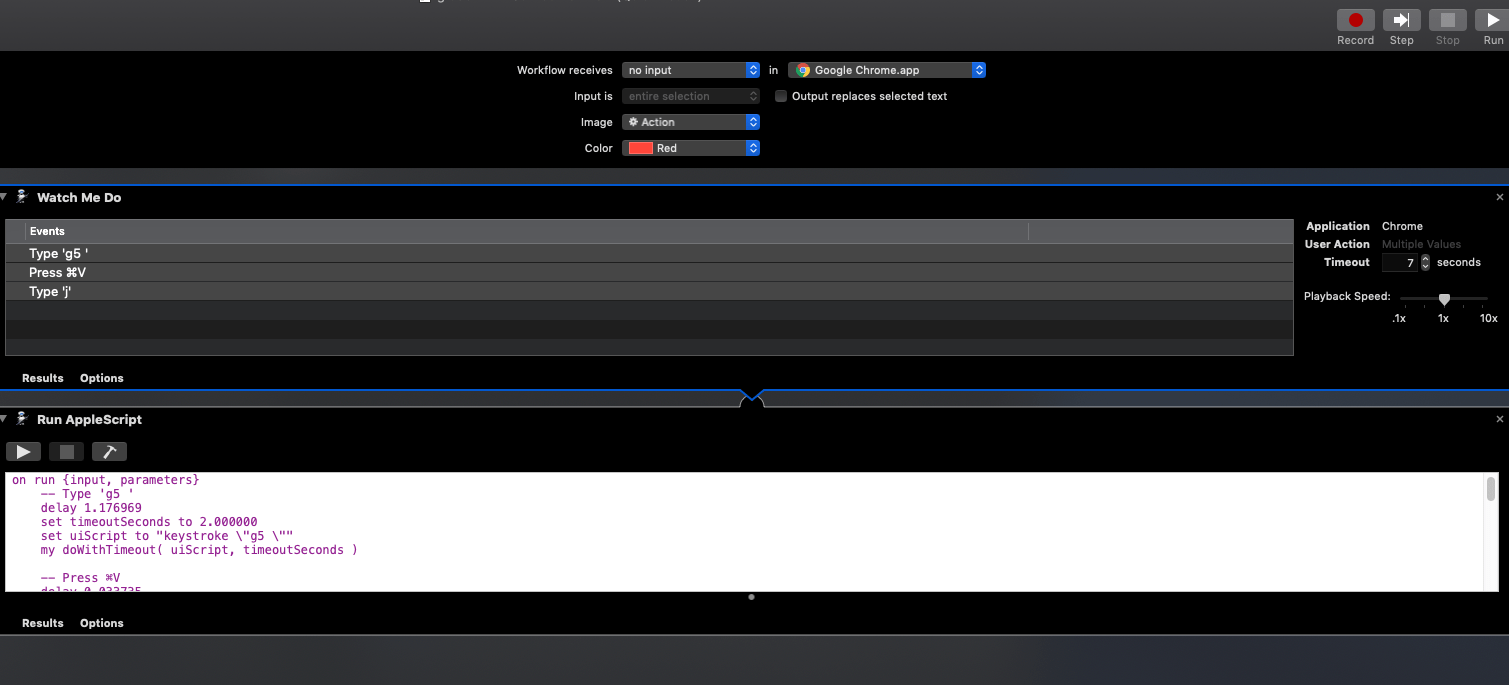This screenshot has width=1509, height=685.
Task: Close the Watch Me Do action
Action: [x=1499, y=198]
